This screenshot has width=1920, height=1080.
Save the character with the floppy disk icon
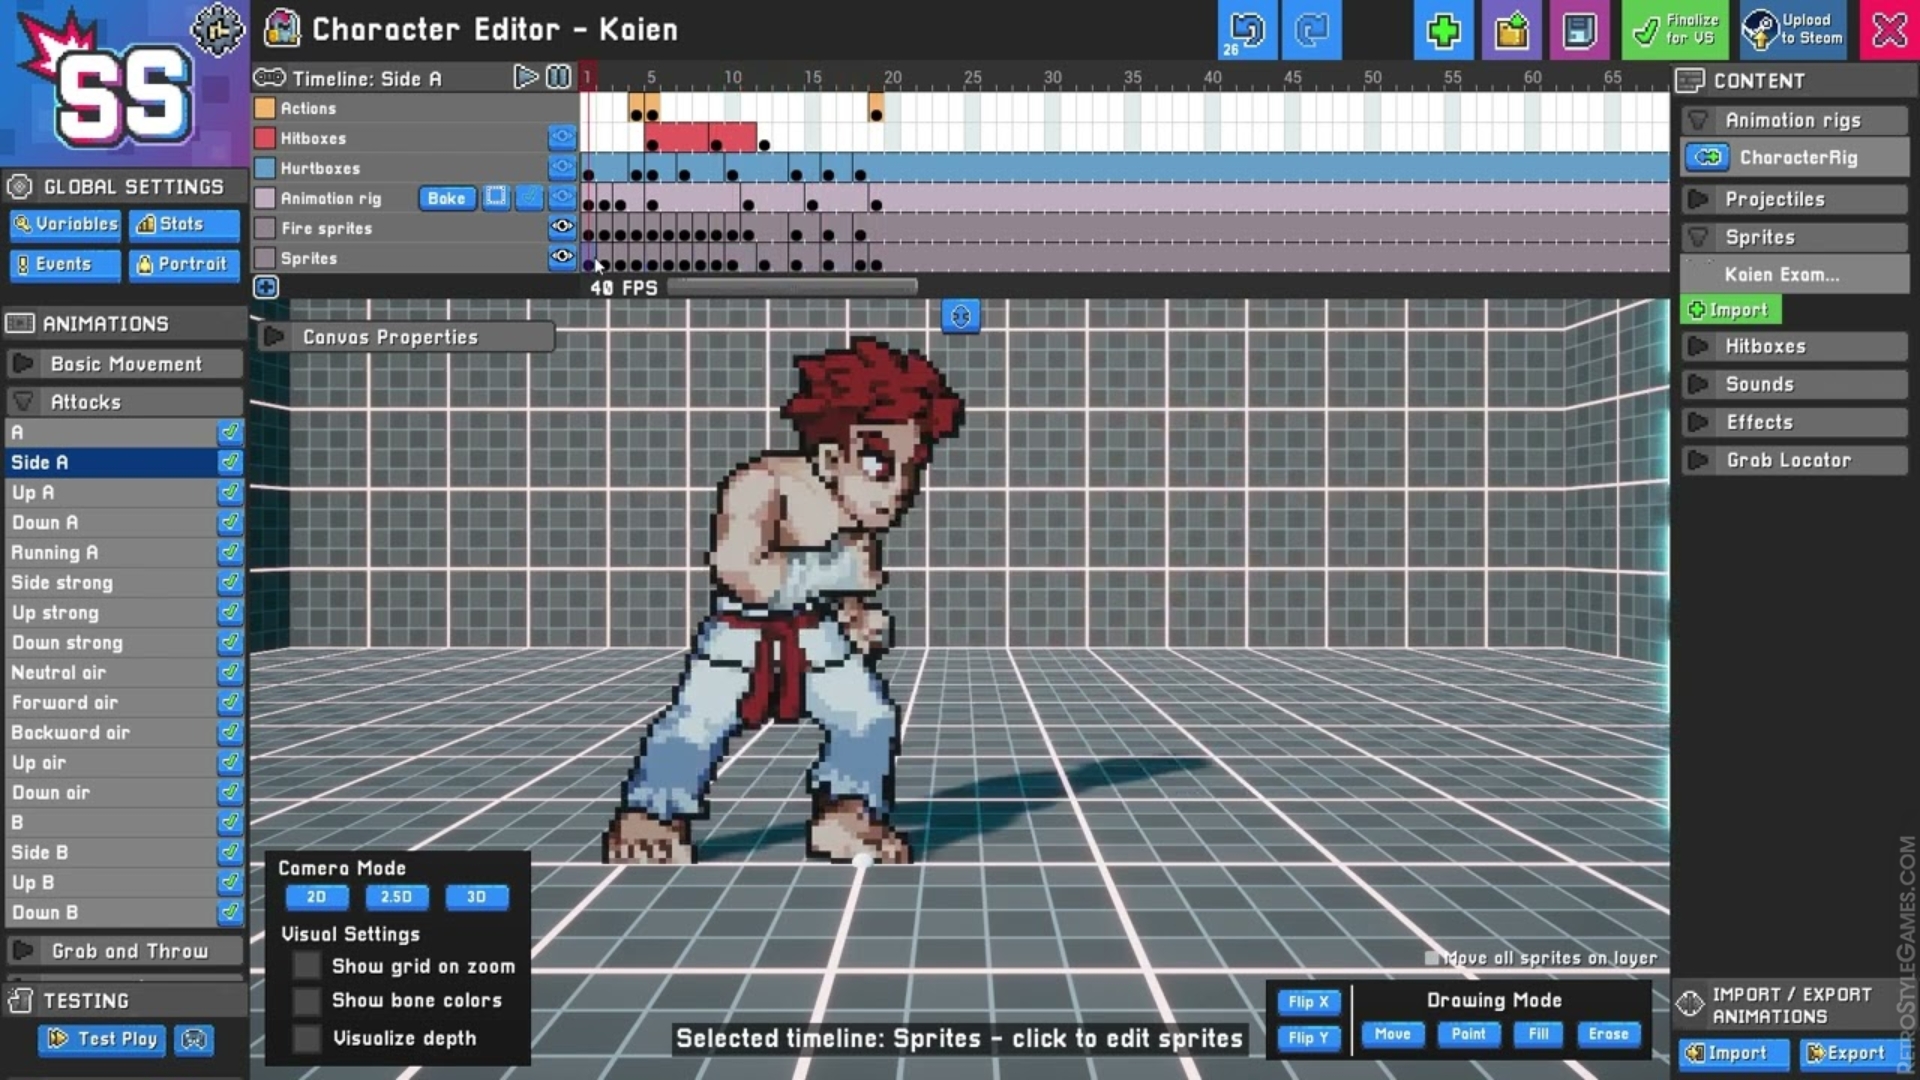1578,30
